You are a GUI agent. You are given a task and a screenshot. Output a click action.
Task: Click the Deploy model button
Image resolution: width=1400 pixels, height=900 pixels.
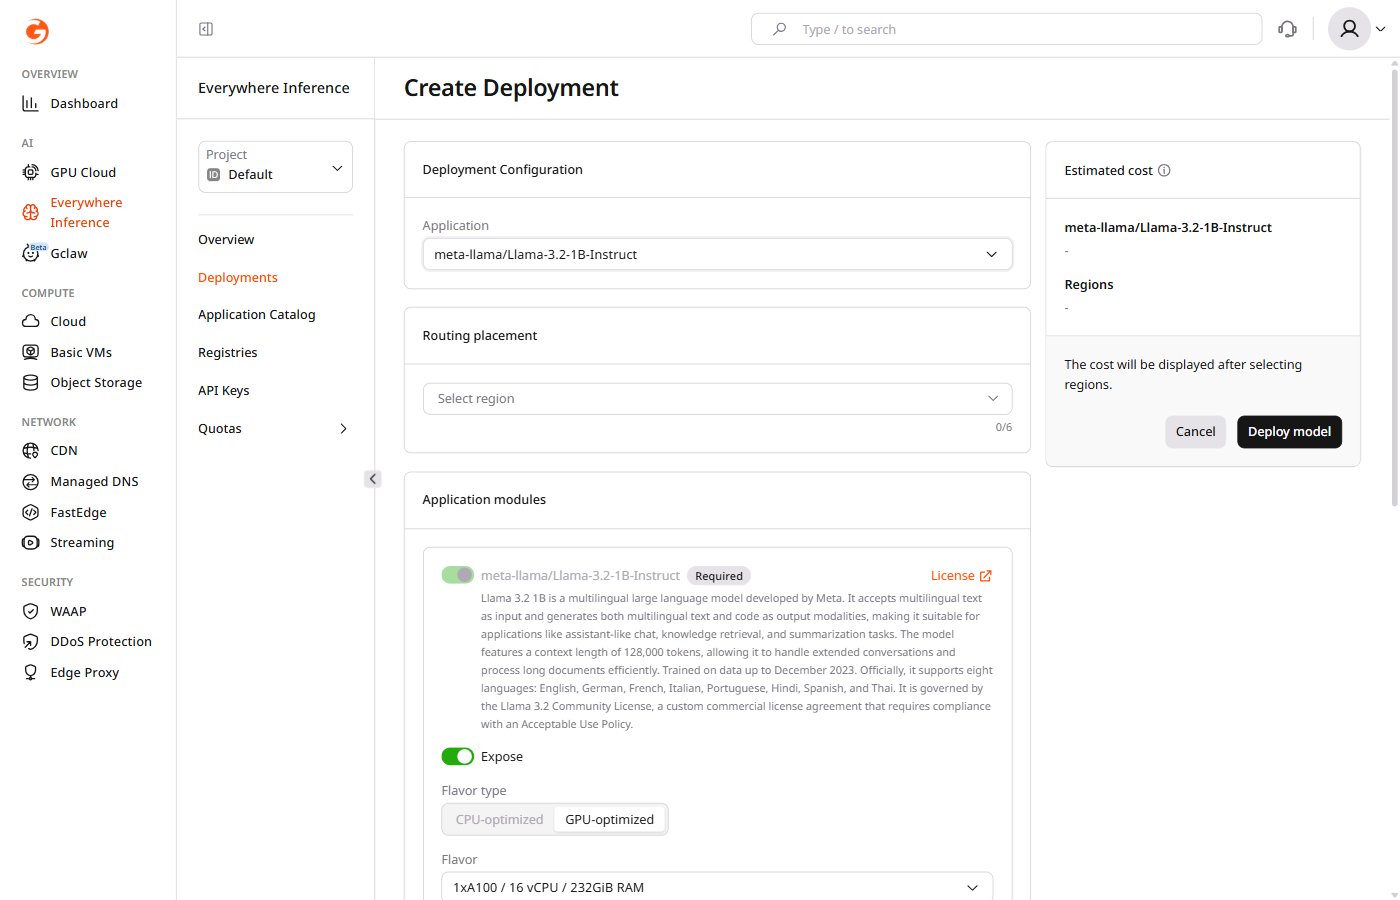point(1289,431)
